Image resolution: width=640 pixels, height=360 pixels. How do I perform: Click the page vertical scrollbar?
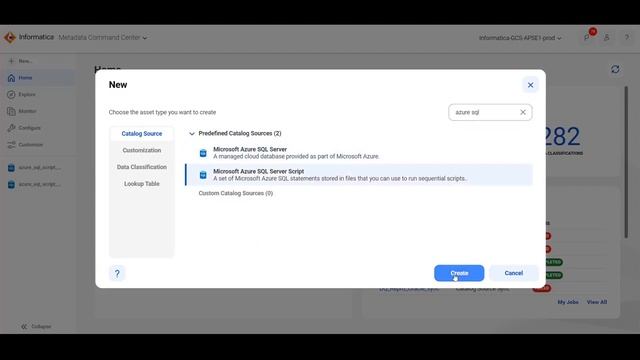point(626,162)
